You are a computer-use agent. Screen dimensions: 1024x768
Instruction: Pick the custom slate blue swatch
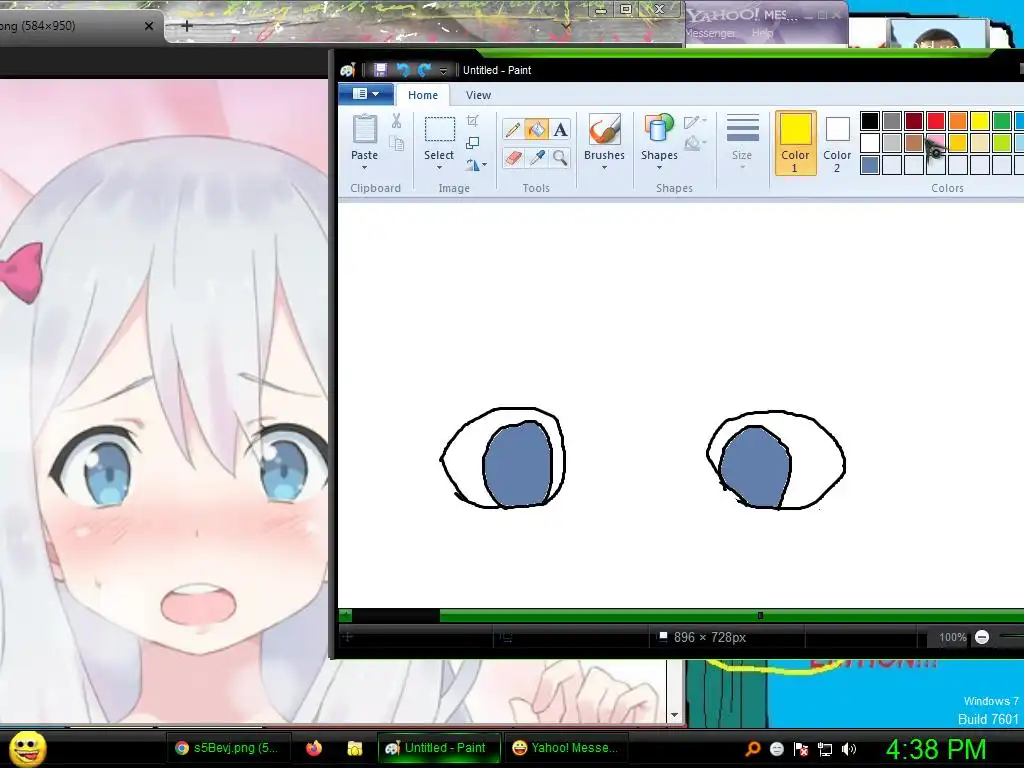tap(869, 165)
